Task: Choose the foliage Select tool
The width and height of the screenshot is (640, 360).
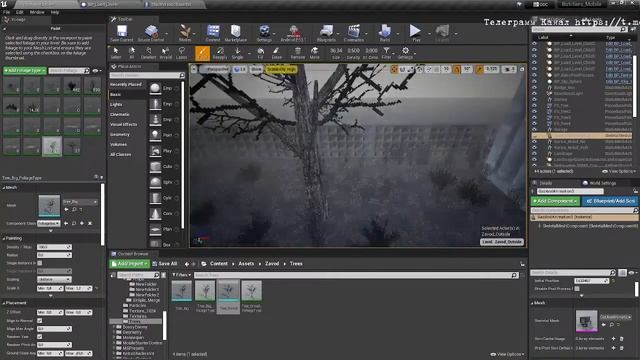Action: (116, 53)
